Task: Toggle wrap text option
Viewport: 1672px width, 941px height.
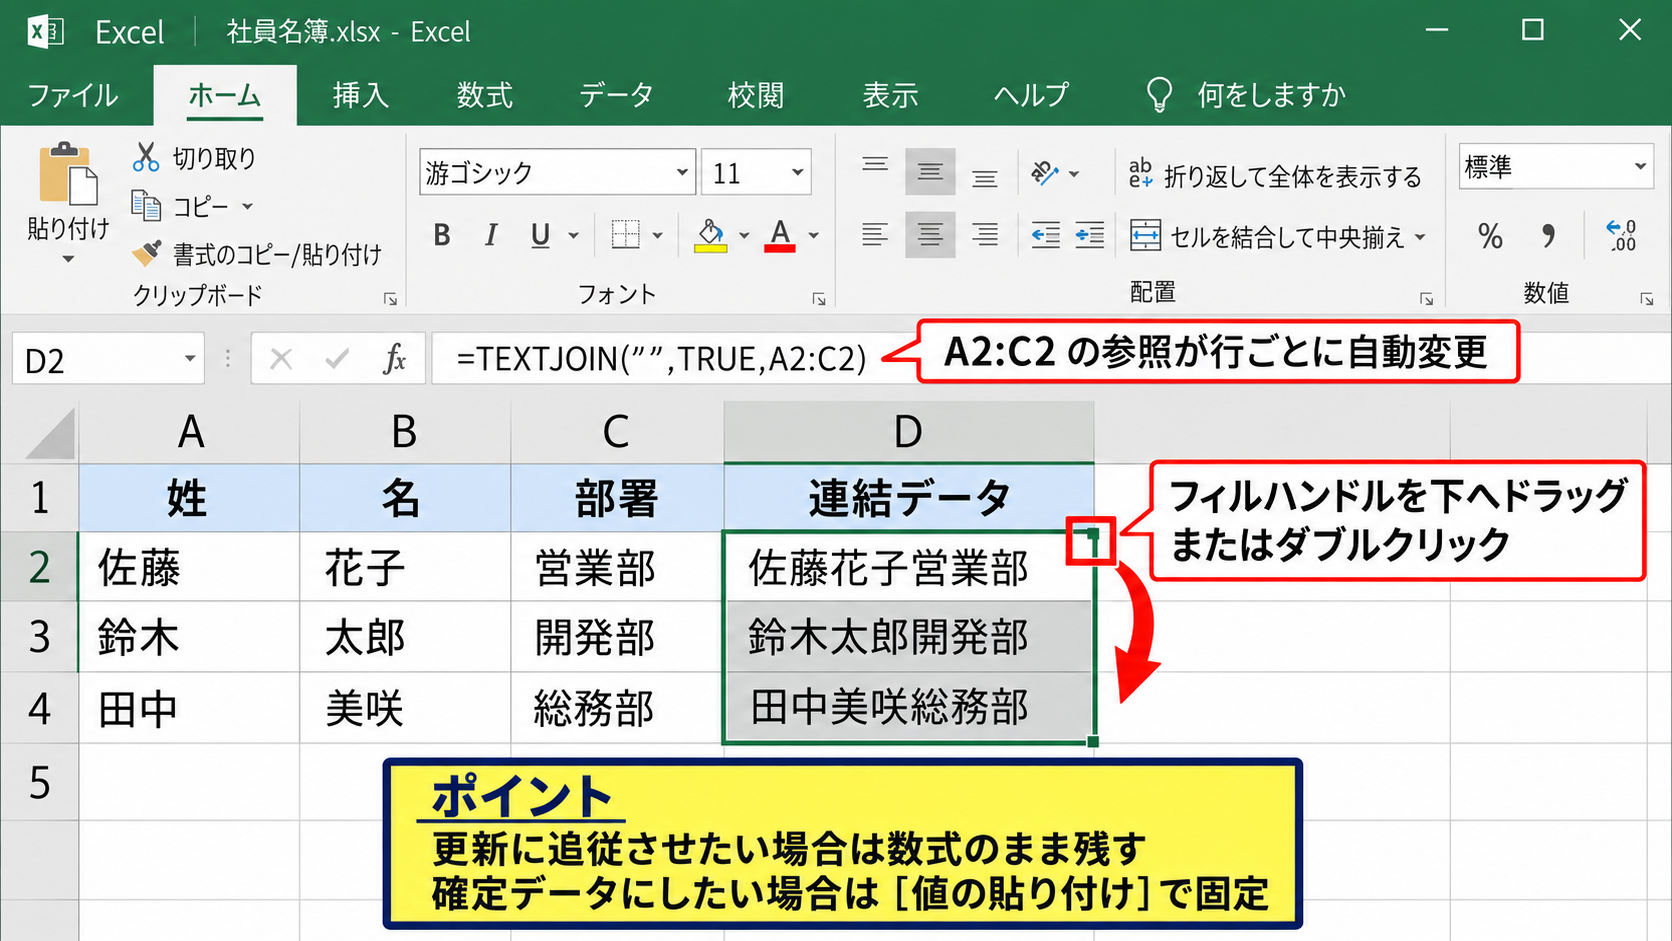Action: pyautogui.click(x=1274, y=176)
